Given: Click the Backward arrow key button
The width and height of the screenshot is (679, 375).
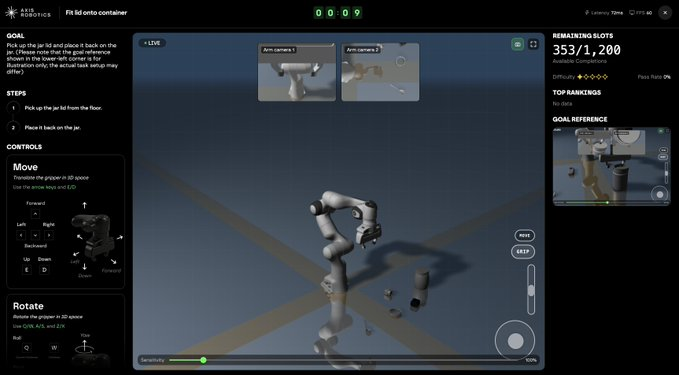Looking at the screenshot, I should (x=36, y=235).
